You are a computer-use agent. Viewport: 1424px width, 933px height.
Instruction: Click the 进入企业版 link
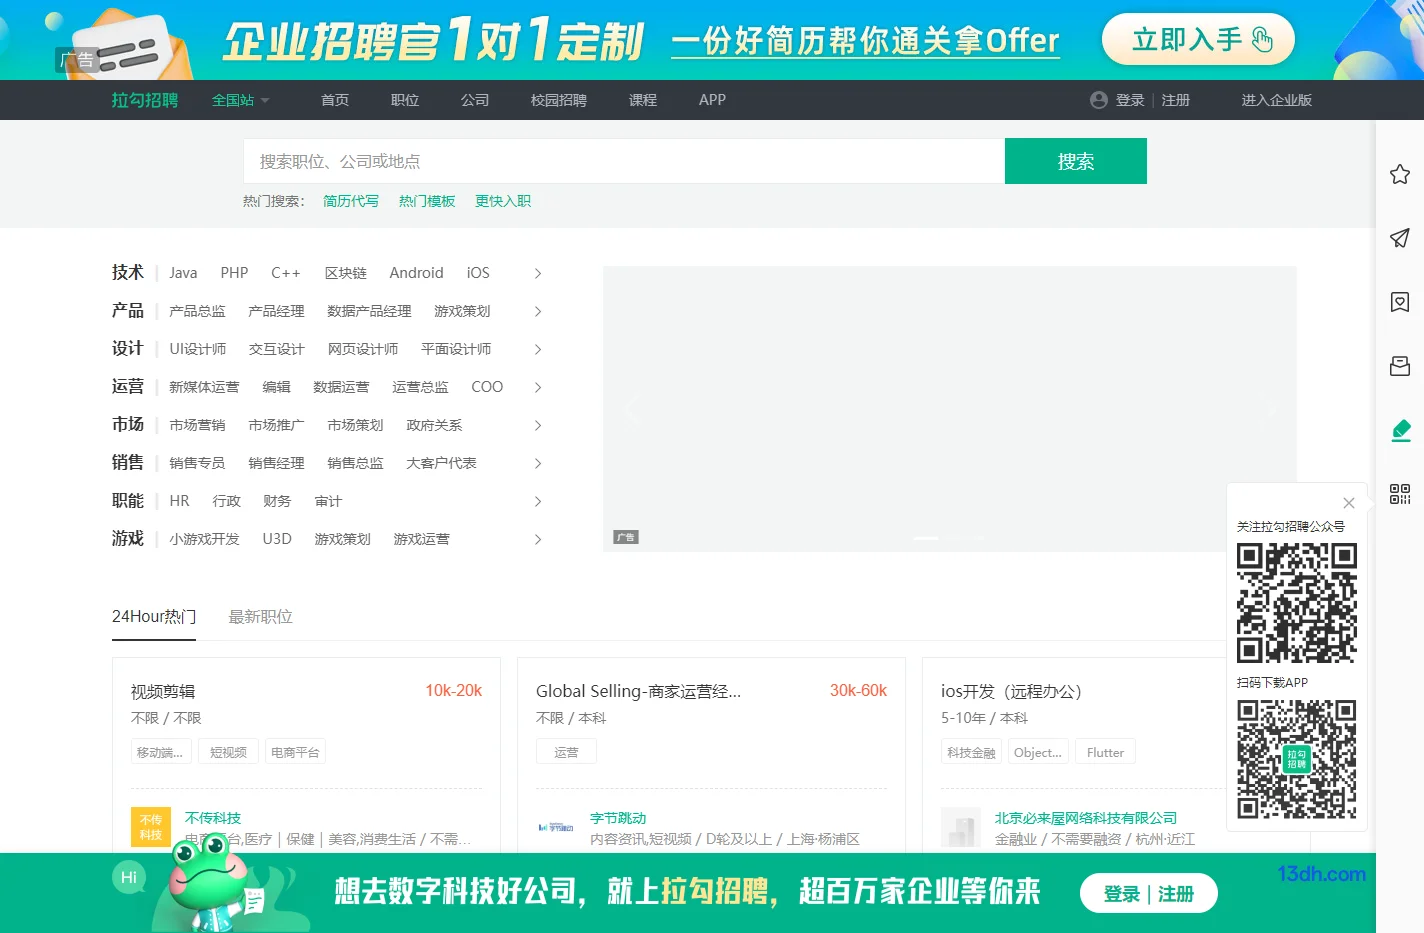tap(1277, 100)
